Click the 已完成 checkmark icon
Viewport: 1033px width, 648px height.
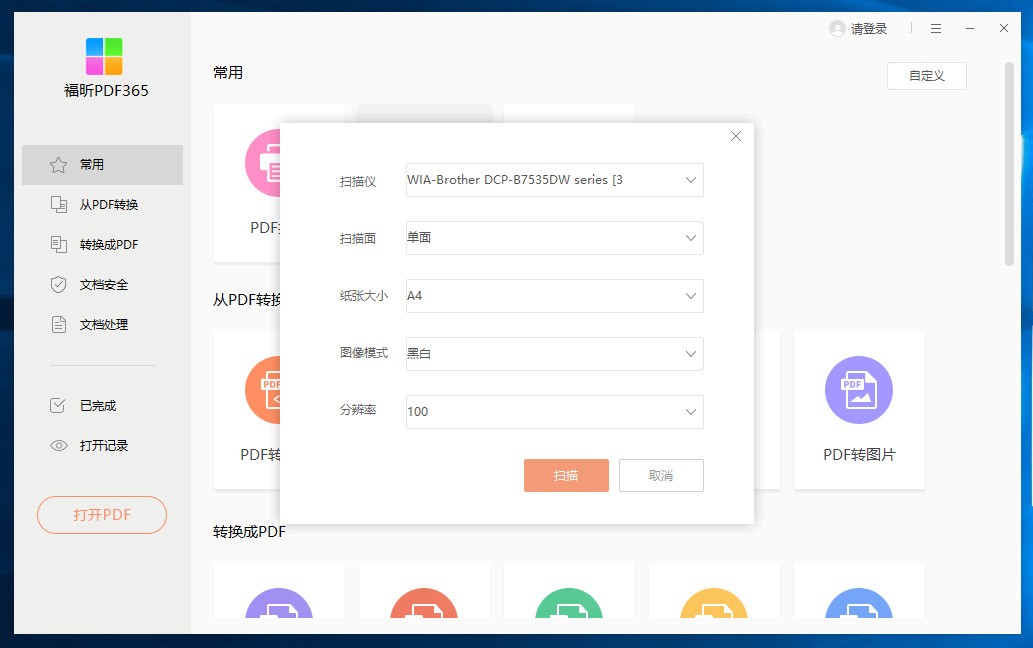tap(58, 405)
